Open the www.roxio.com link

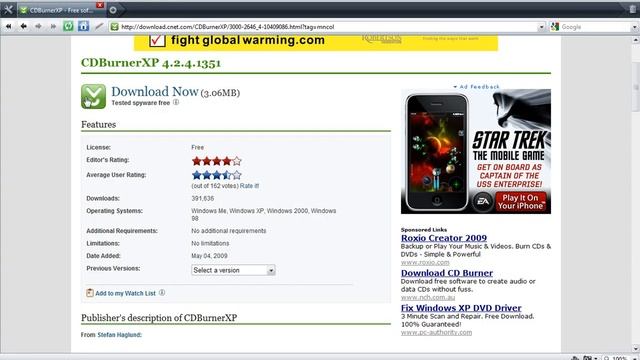[x=425, y=262]
